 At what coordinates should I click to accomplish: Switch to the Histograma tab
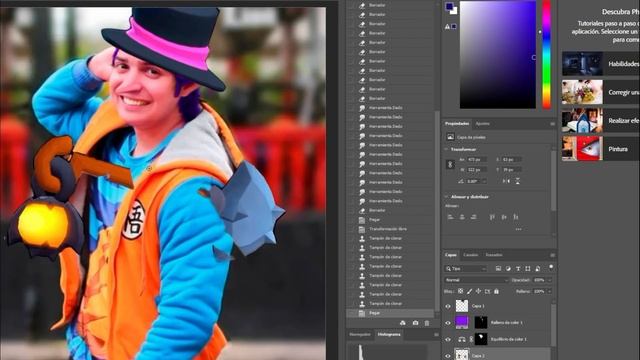click(x=389, y=335)
